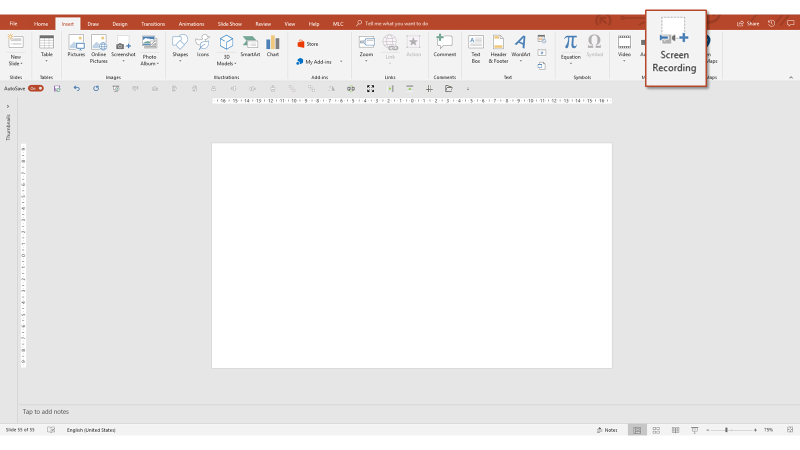Switch to Slide Sorter view
This screenshot has height=450, width=800.
point(656,430)
